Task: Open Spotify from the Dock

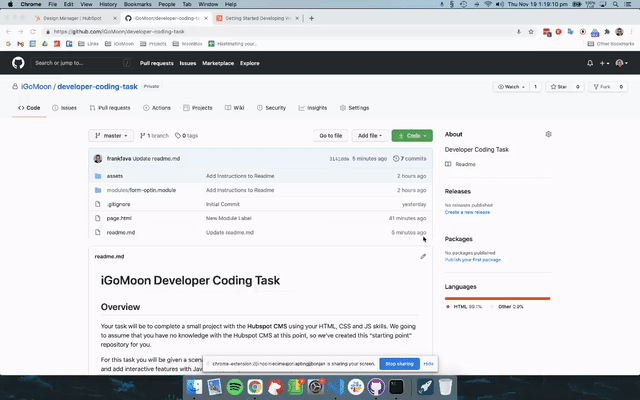Action: click(235, 387)
